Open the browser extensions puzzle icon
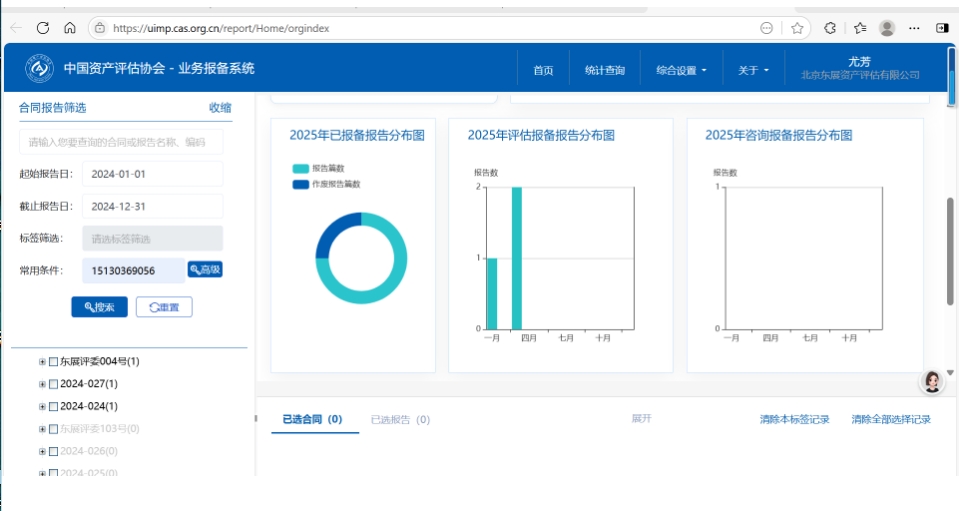This screenshot has height=511, width=960. pyautogui.click(x=830, y=28)
